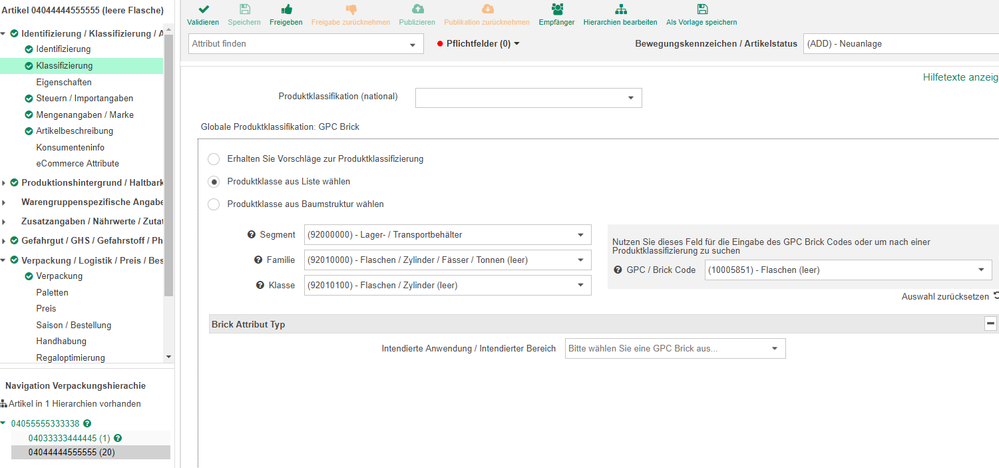
Task: Click the Publizieren cloud upload icon
Action: click(417, 10)
